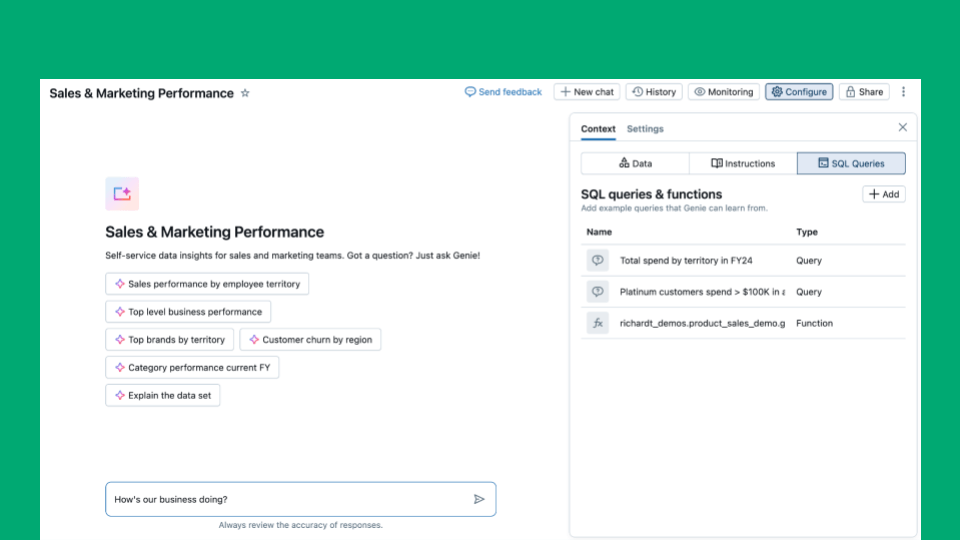Click the question input field

coord(290,499)
